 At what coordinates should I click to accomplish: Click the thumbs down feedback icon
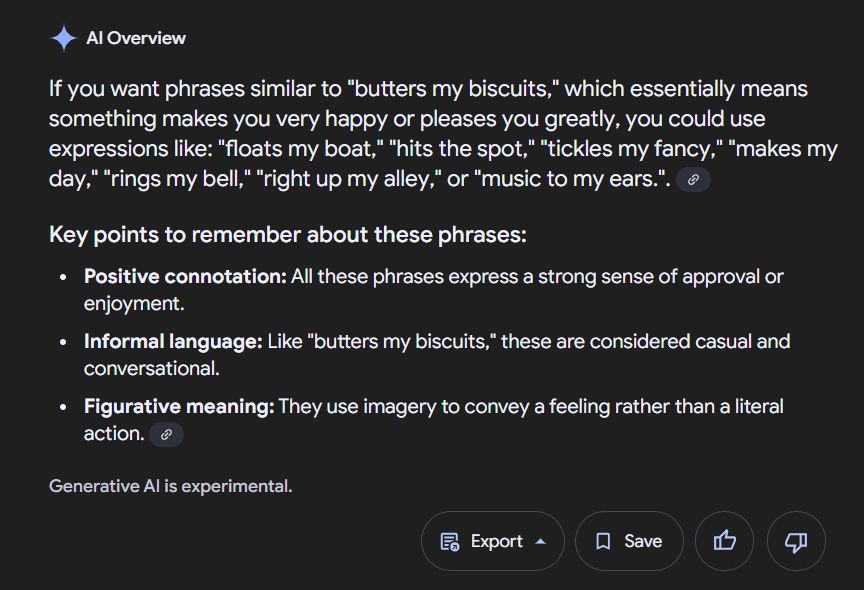click(796, 542)
